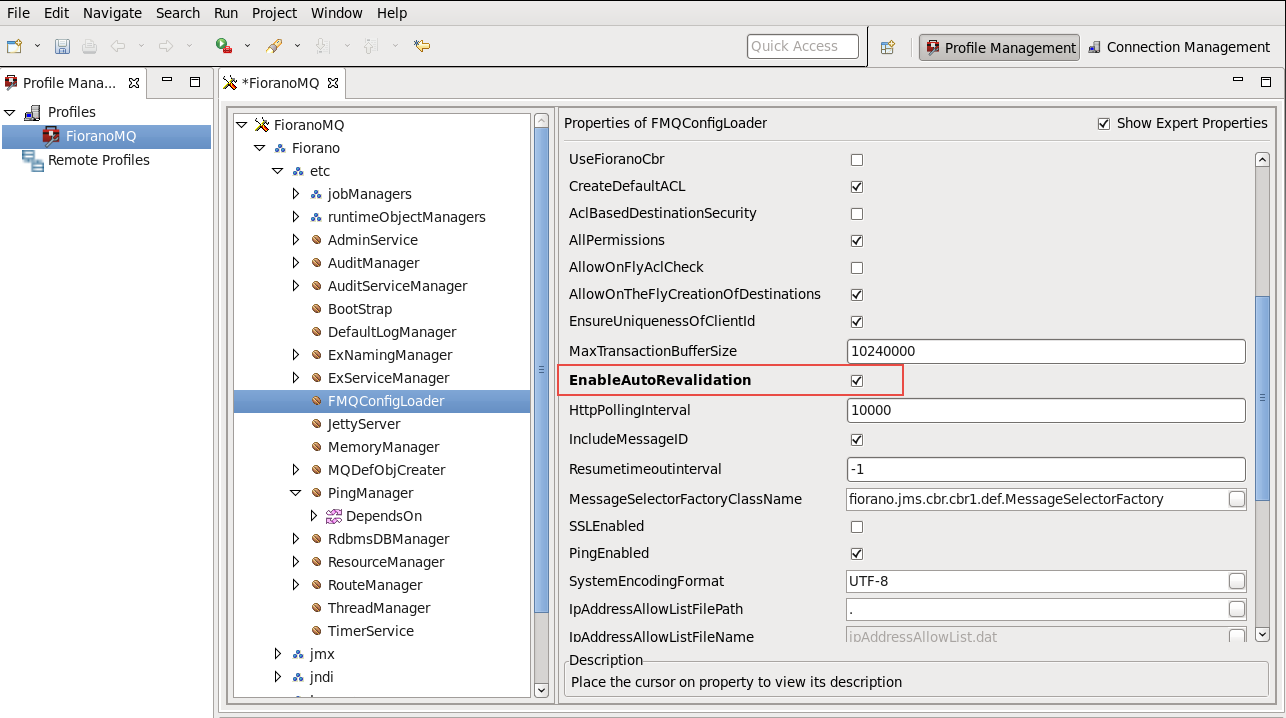Uncheck EnsureUniquenessOfClientId checkbox
The height and width of the screenshot is (718, 1286).
pyautogui.click(x=857, y=322)
